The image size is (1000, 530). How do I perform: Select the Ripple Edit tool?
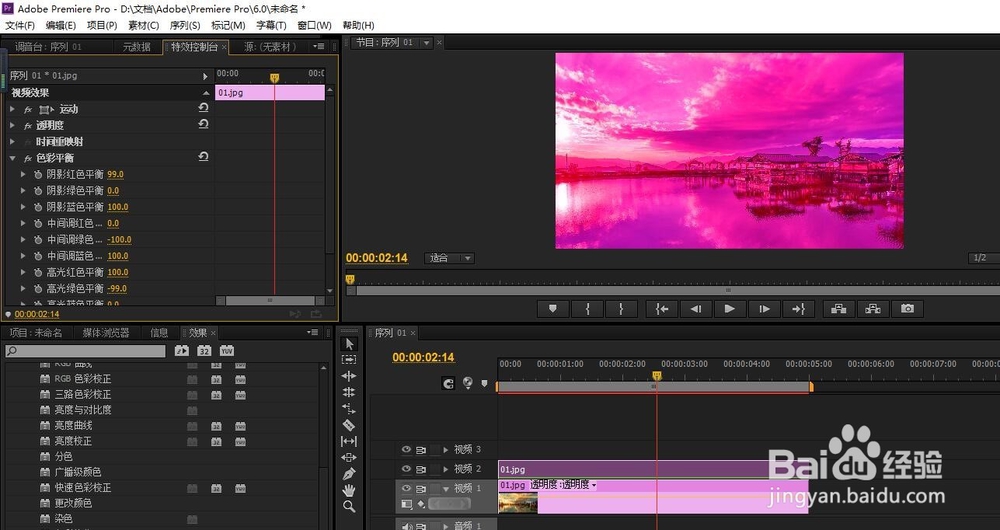(349, 376)
